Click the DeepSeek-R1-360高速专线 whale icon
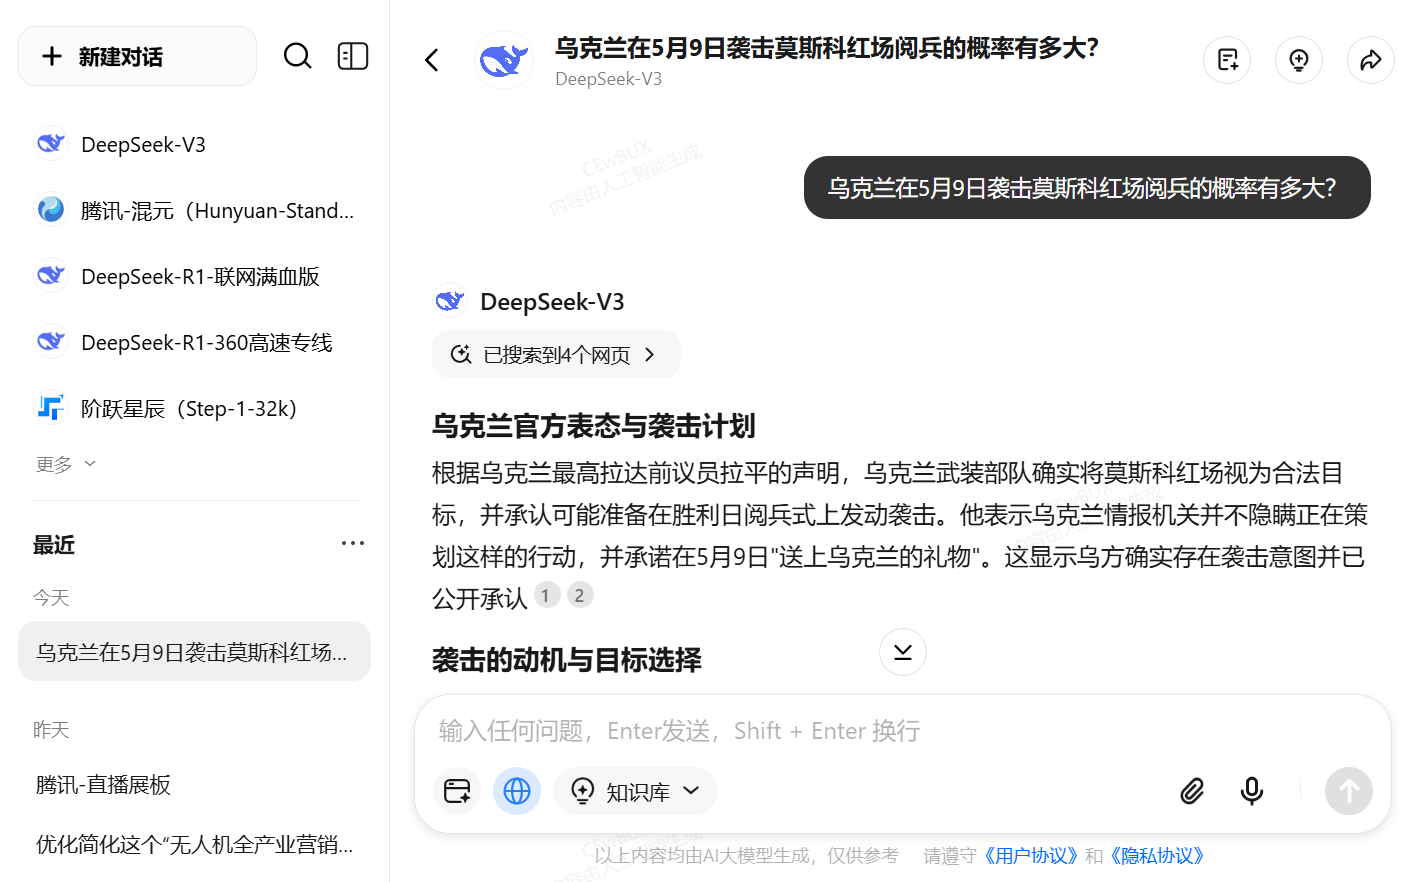Screen dimensions: 1425x882 coord(51,342)
